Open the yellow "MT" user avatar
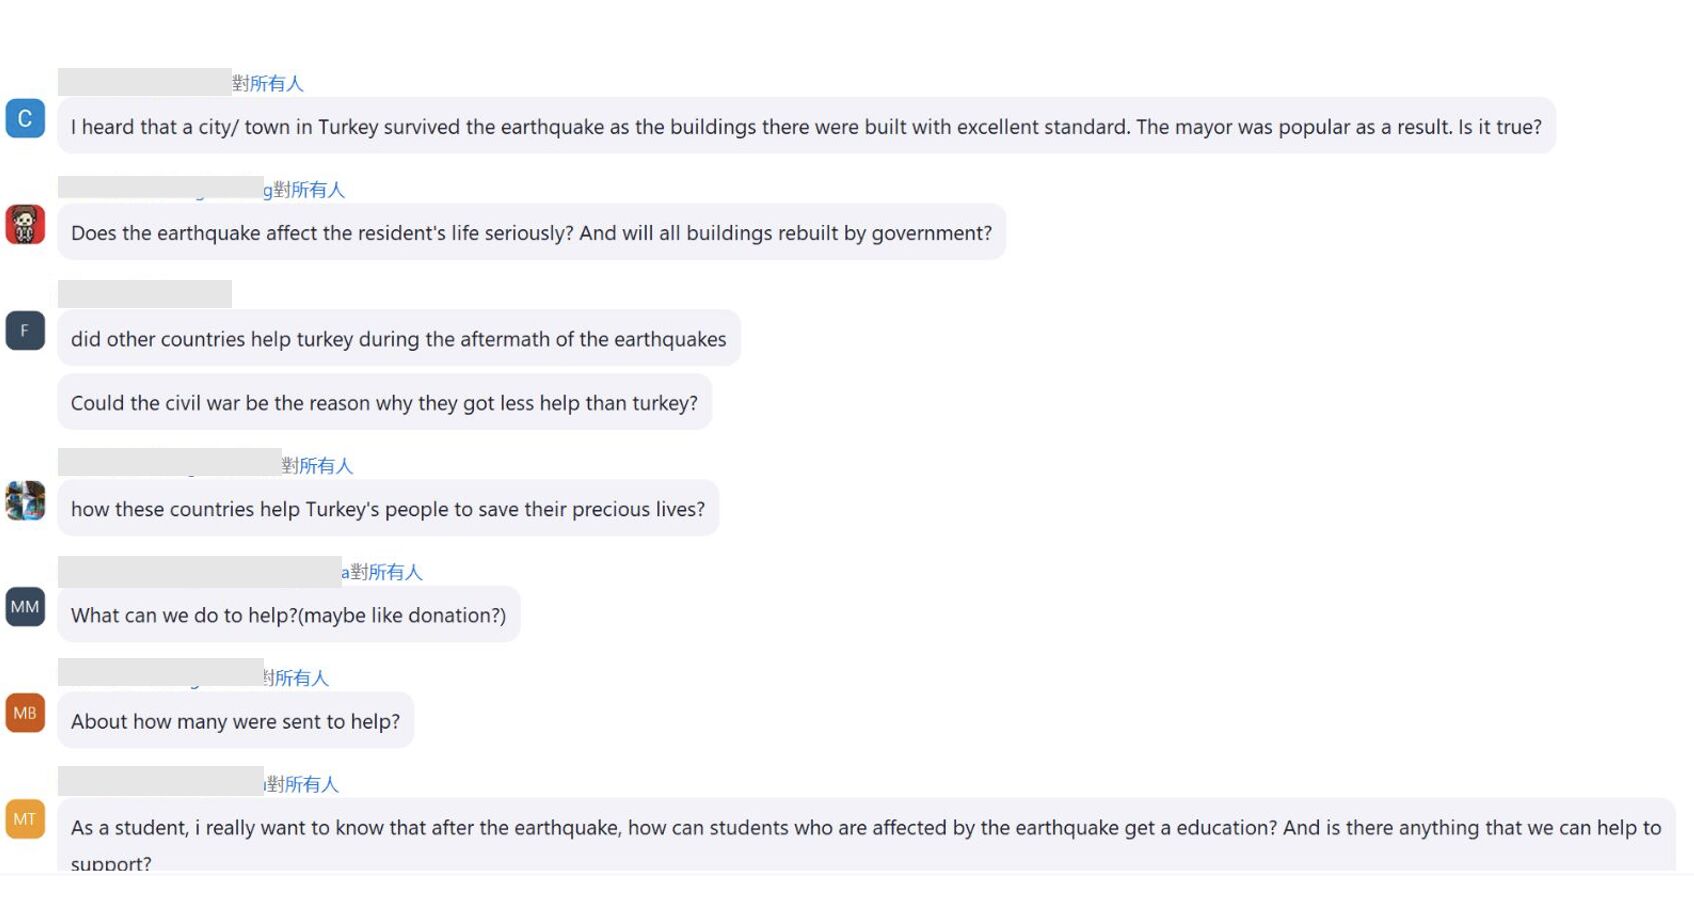Screen dimensions: 1694x914 tap(25, 819)
